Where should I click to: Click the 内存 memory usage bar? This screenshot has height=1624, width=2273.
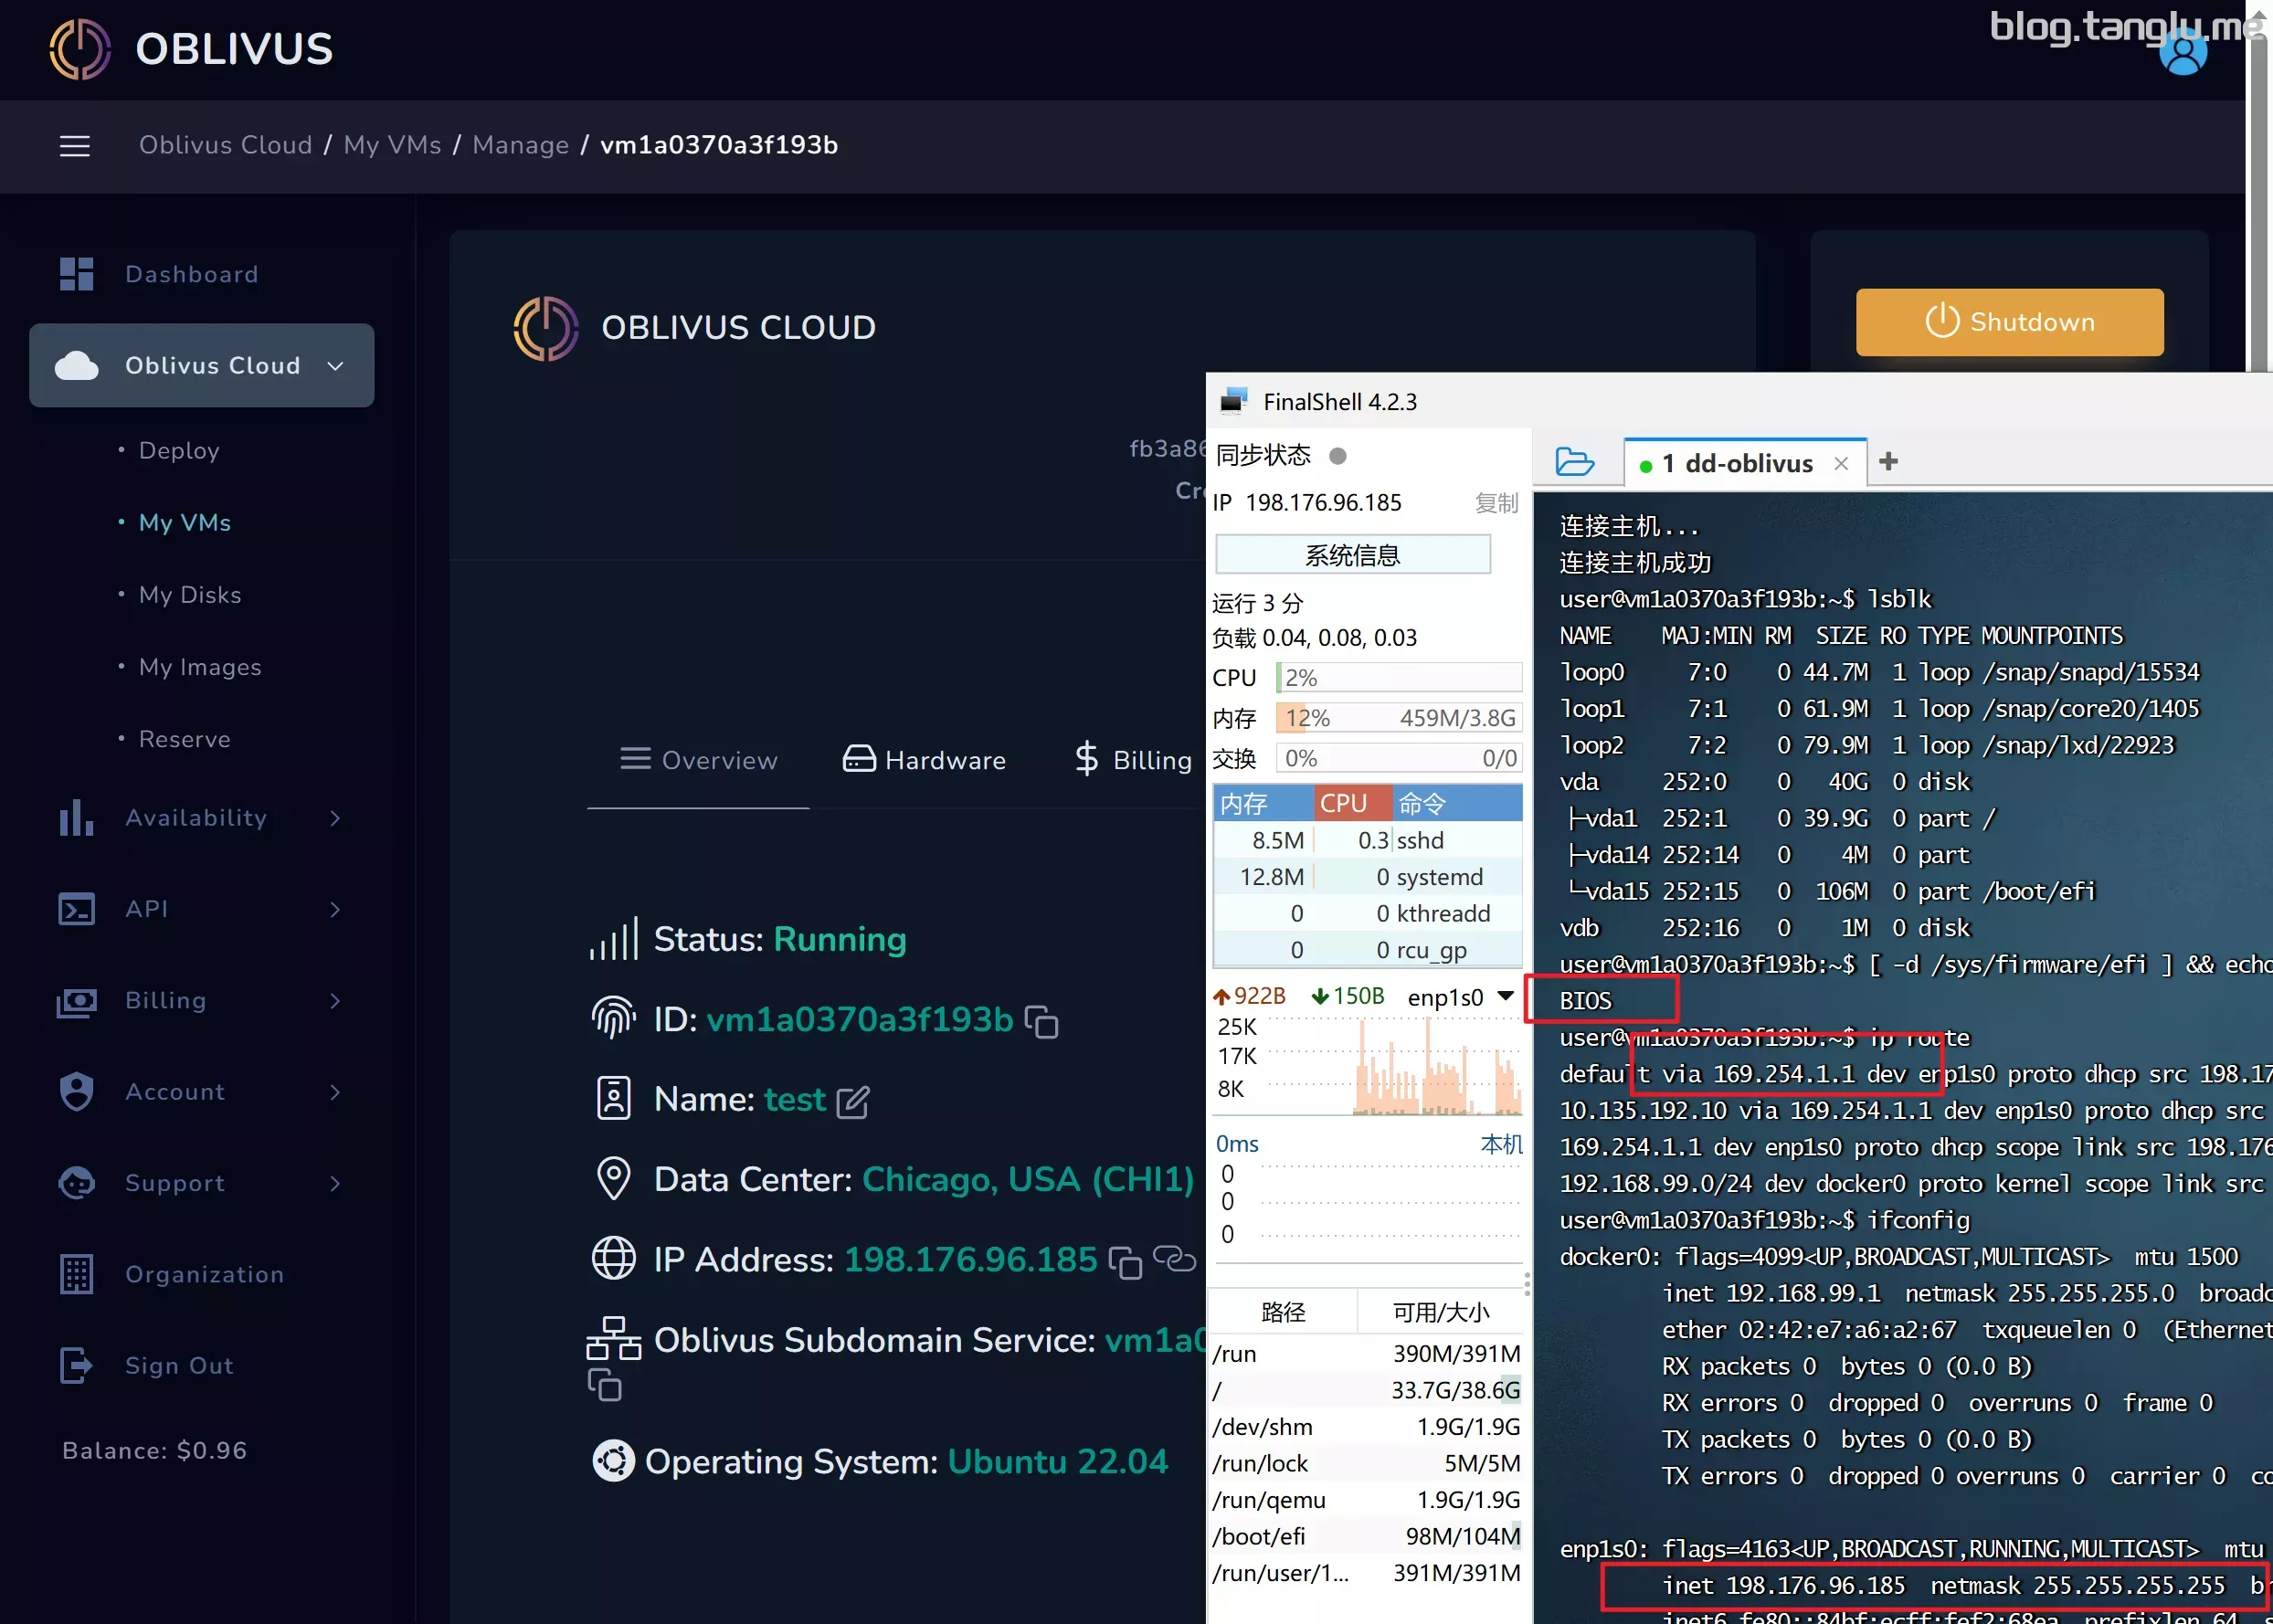click(x=1399, y=718)
